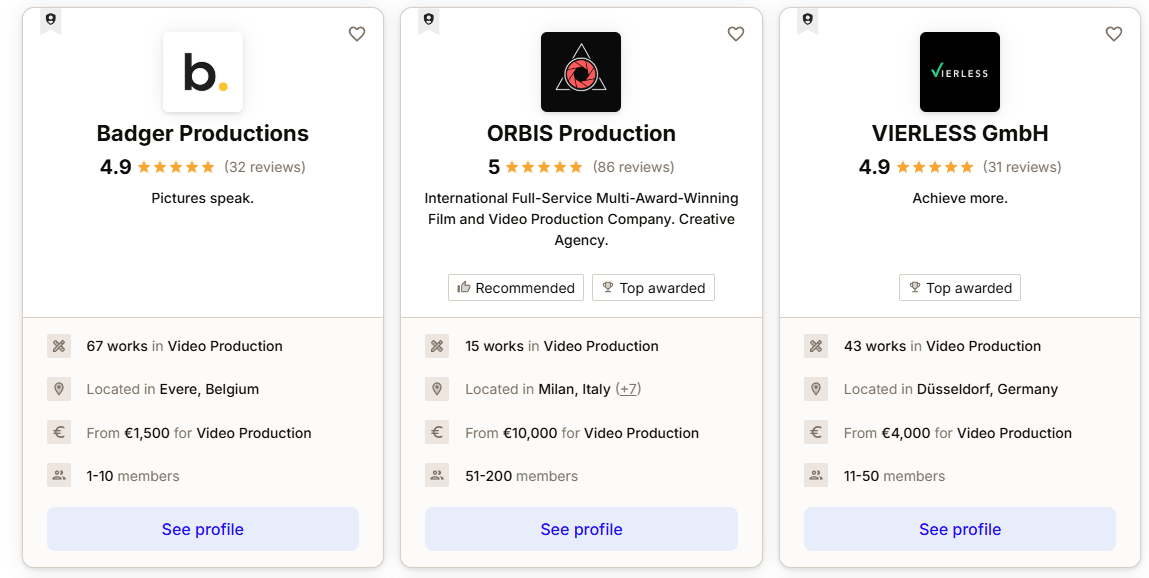Open the Badger Productions title
Image resolution: width=1149 pixels, height=578 pixels.
tap(203, 133)
